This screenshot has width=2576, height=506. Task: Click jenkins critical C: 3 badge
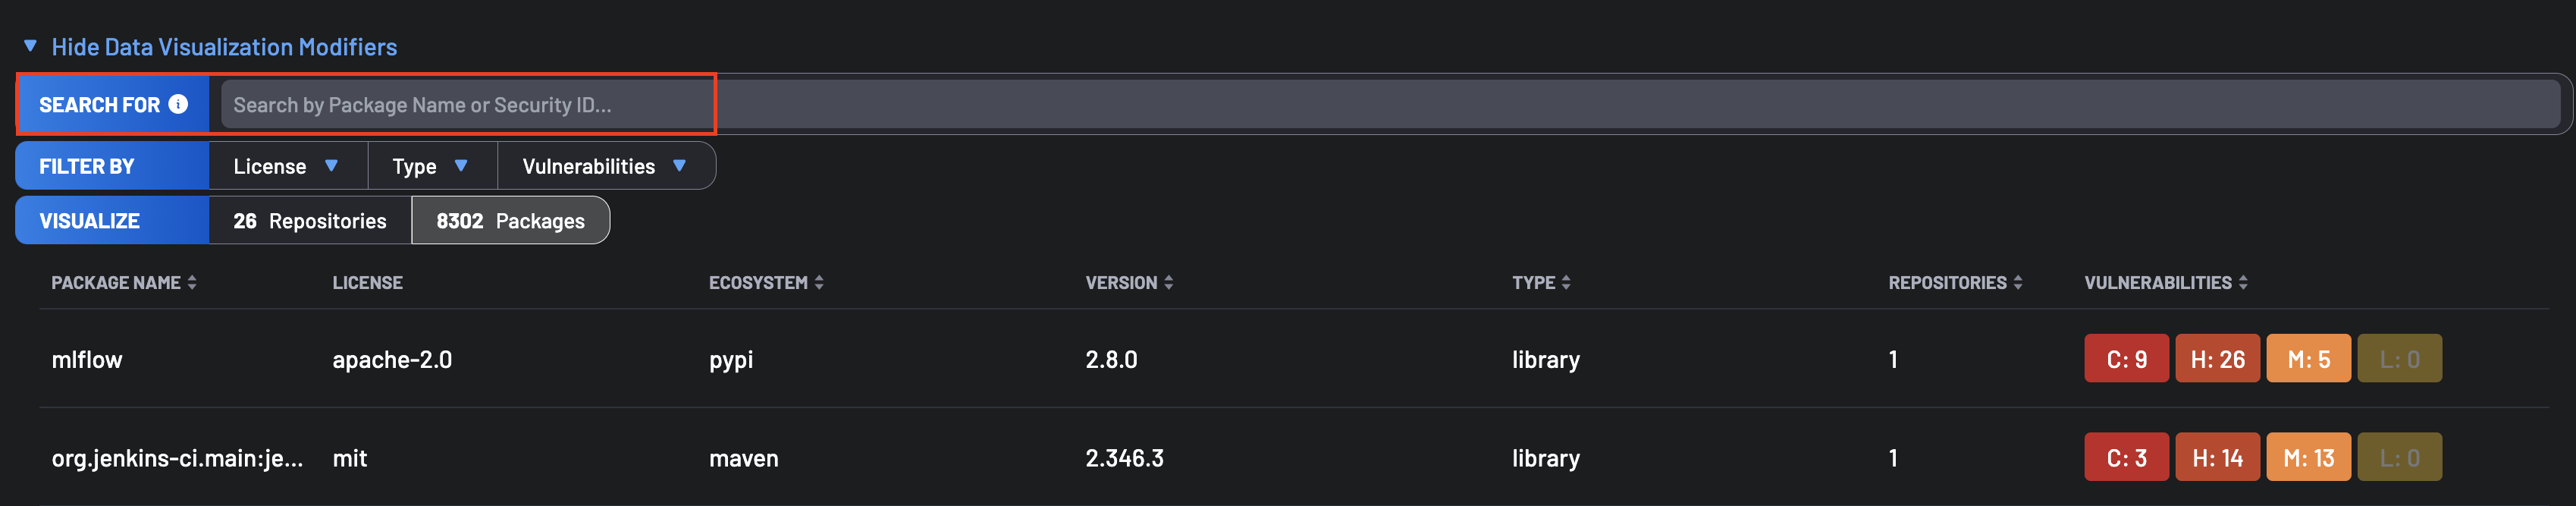(2126, 457)
